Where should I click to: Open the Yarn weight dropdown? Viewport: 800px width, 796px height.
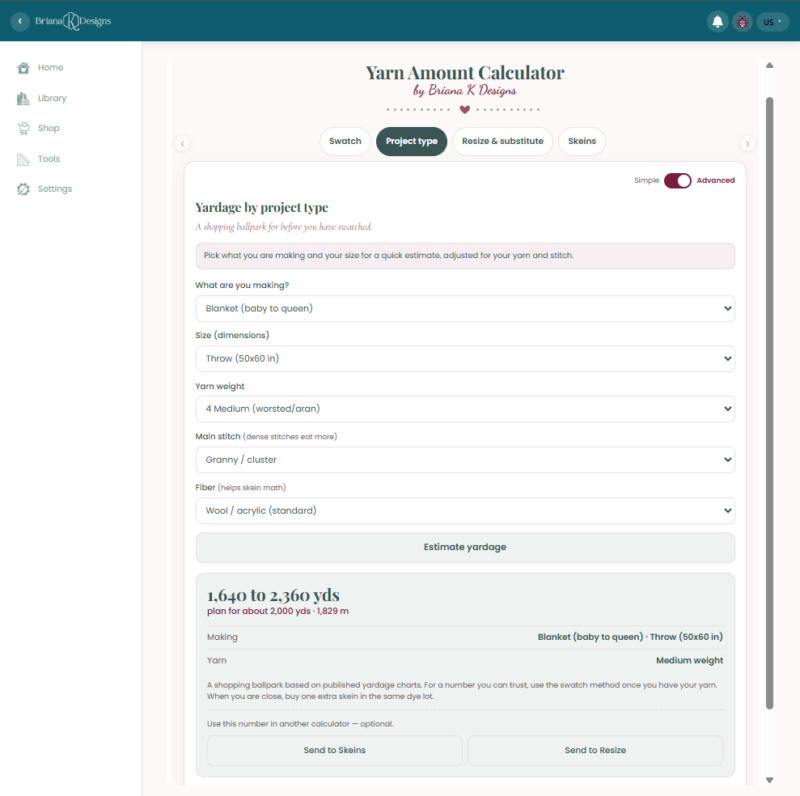pos(465,409)
